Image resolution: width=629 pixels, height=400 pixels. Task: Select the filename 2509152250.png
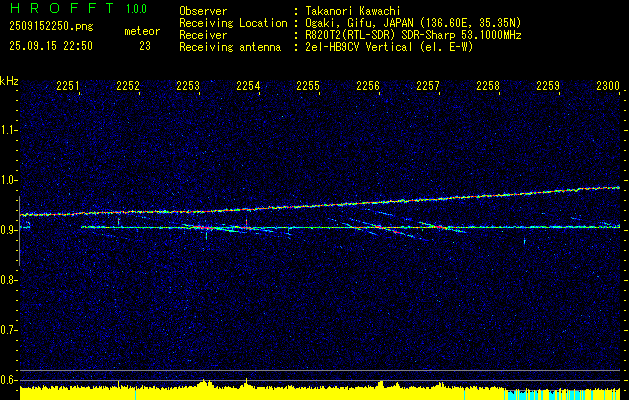click(51, 27)
